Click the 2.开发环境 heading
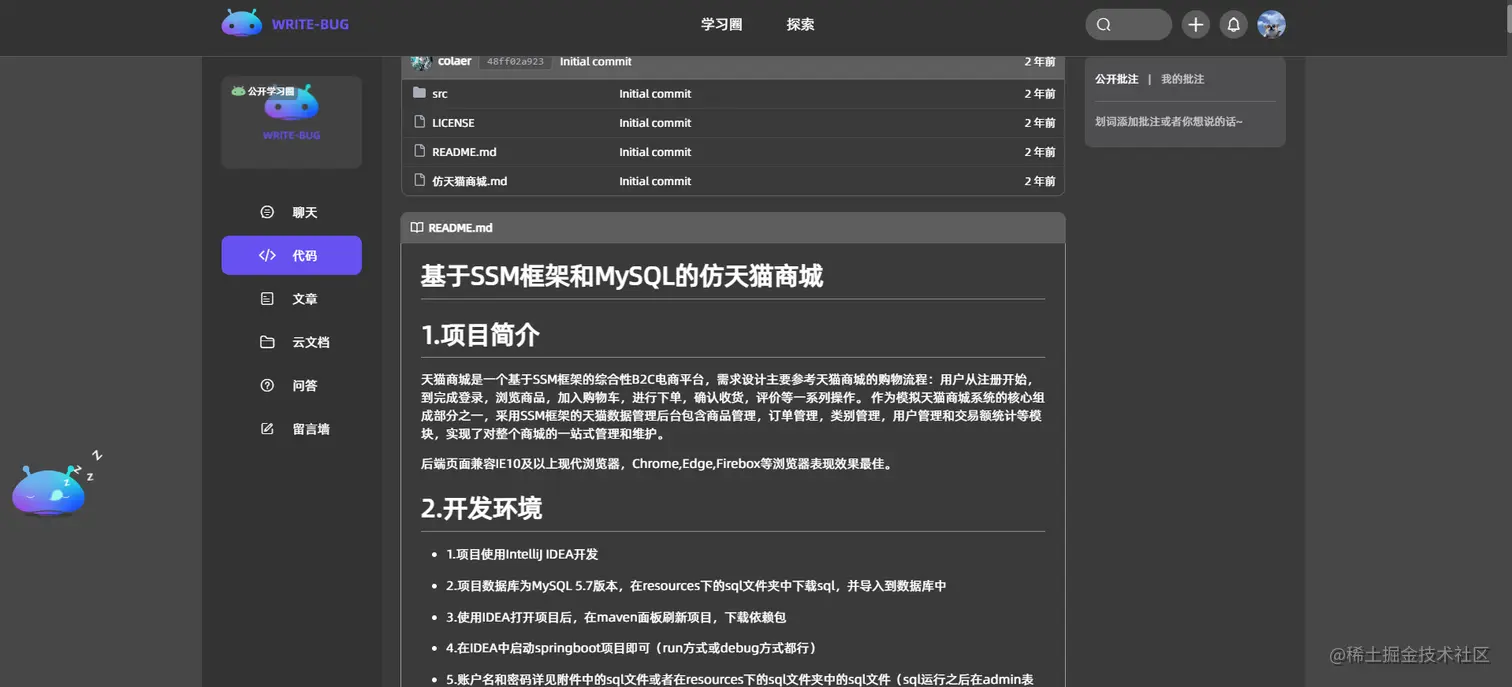1512x687 pixels. (481, 508)
